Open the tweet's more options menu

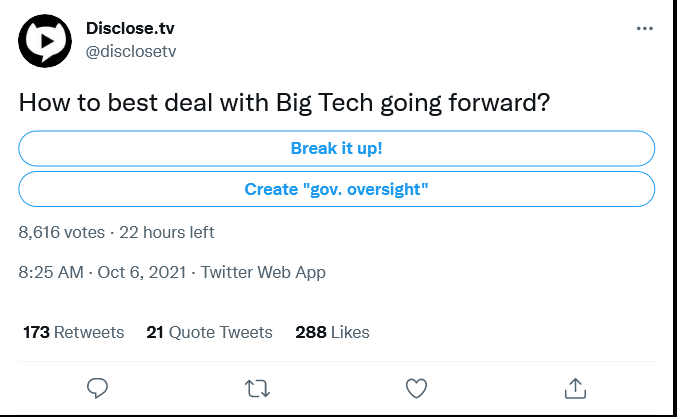644,28
